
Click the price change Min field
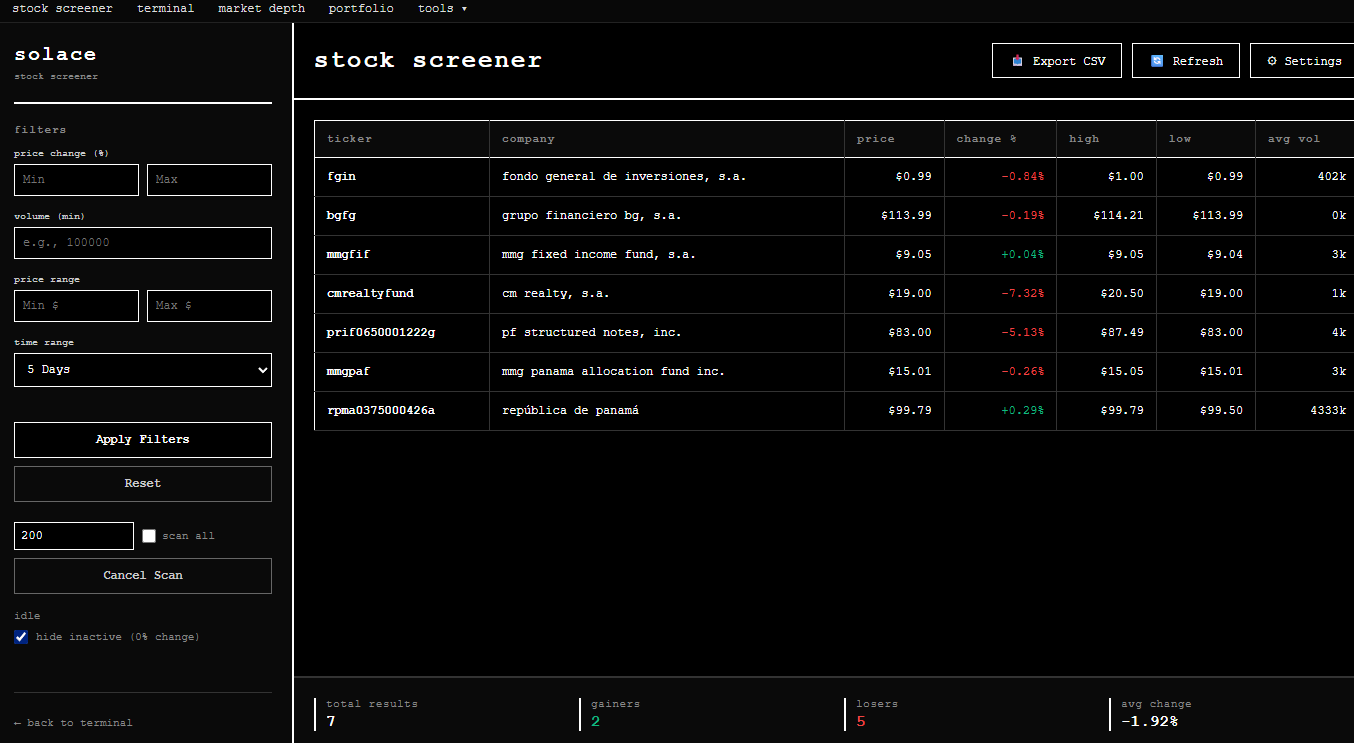click(76, 180)
